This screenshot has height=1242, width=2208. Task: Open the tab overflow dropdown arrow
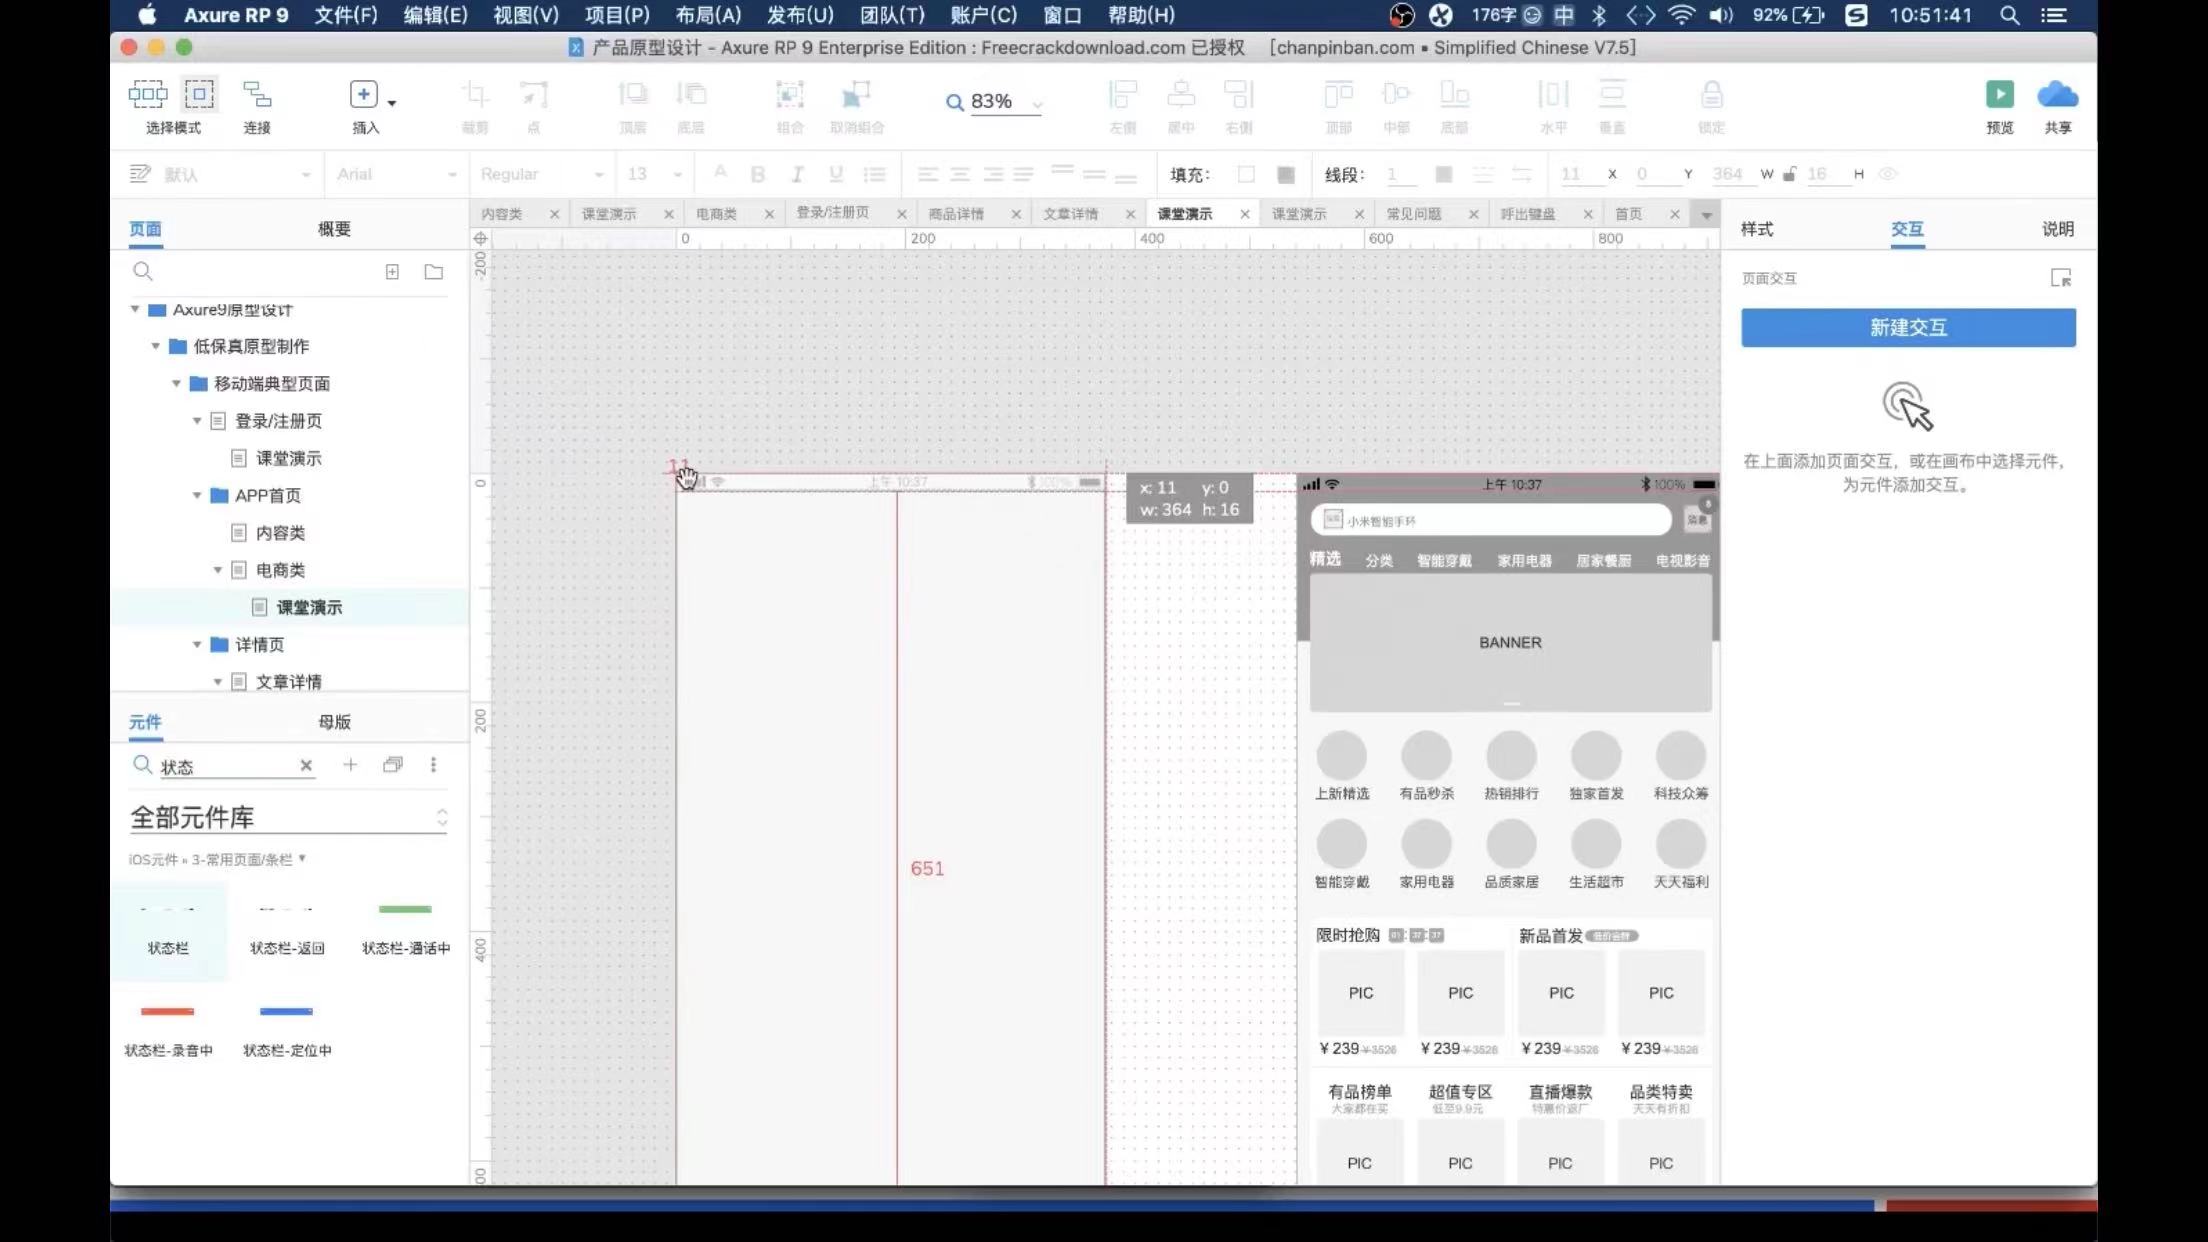coord(1706,215)
